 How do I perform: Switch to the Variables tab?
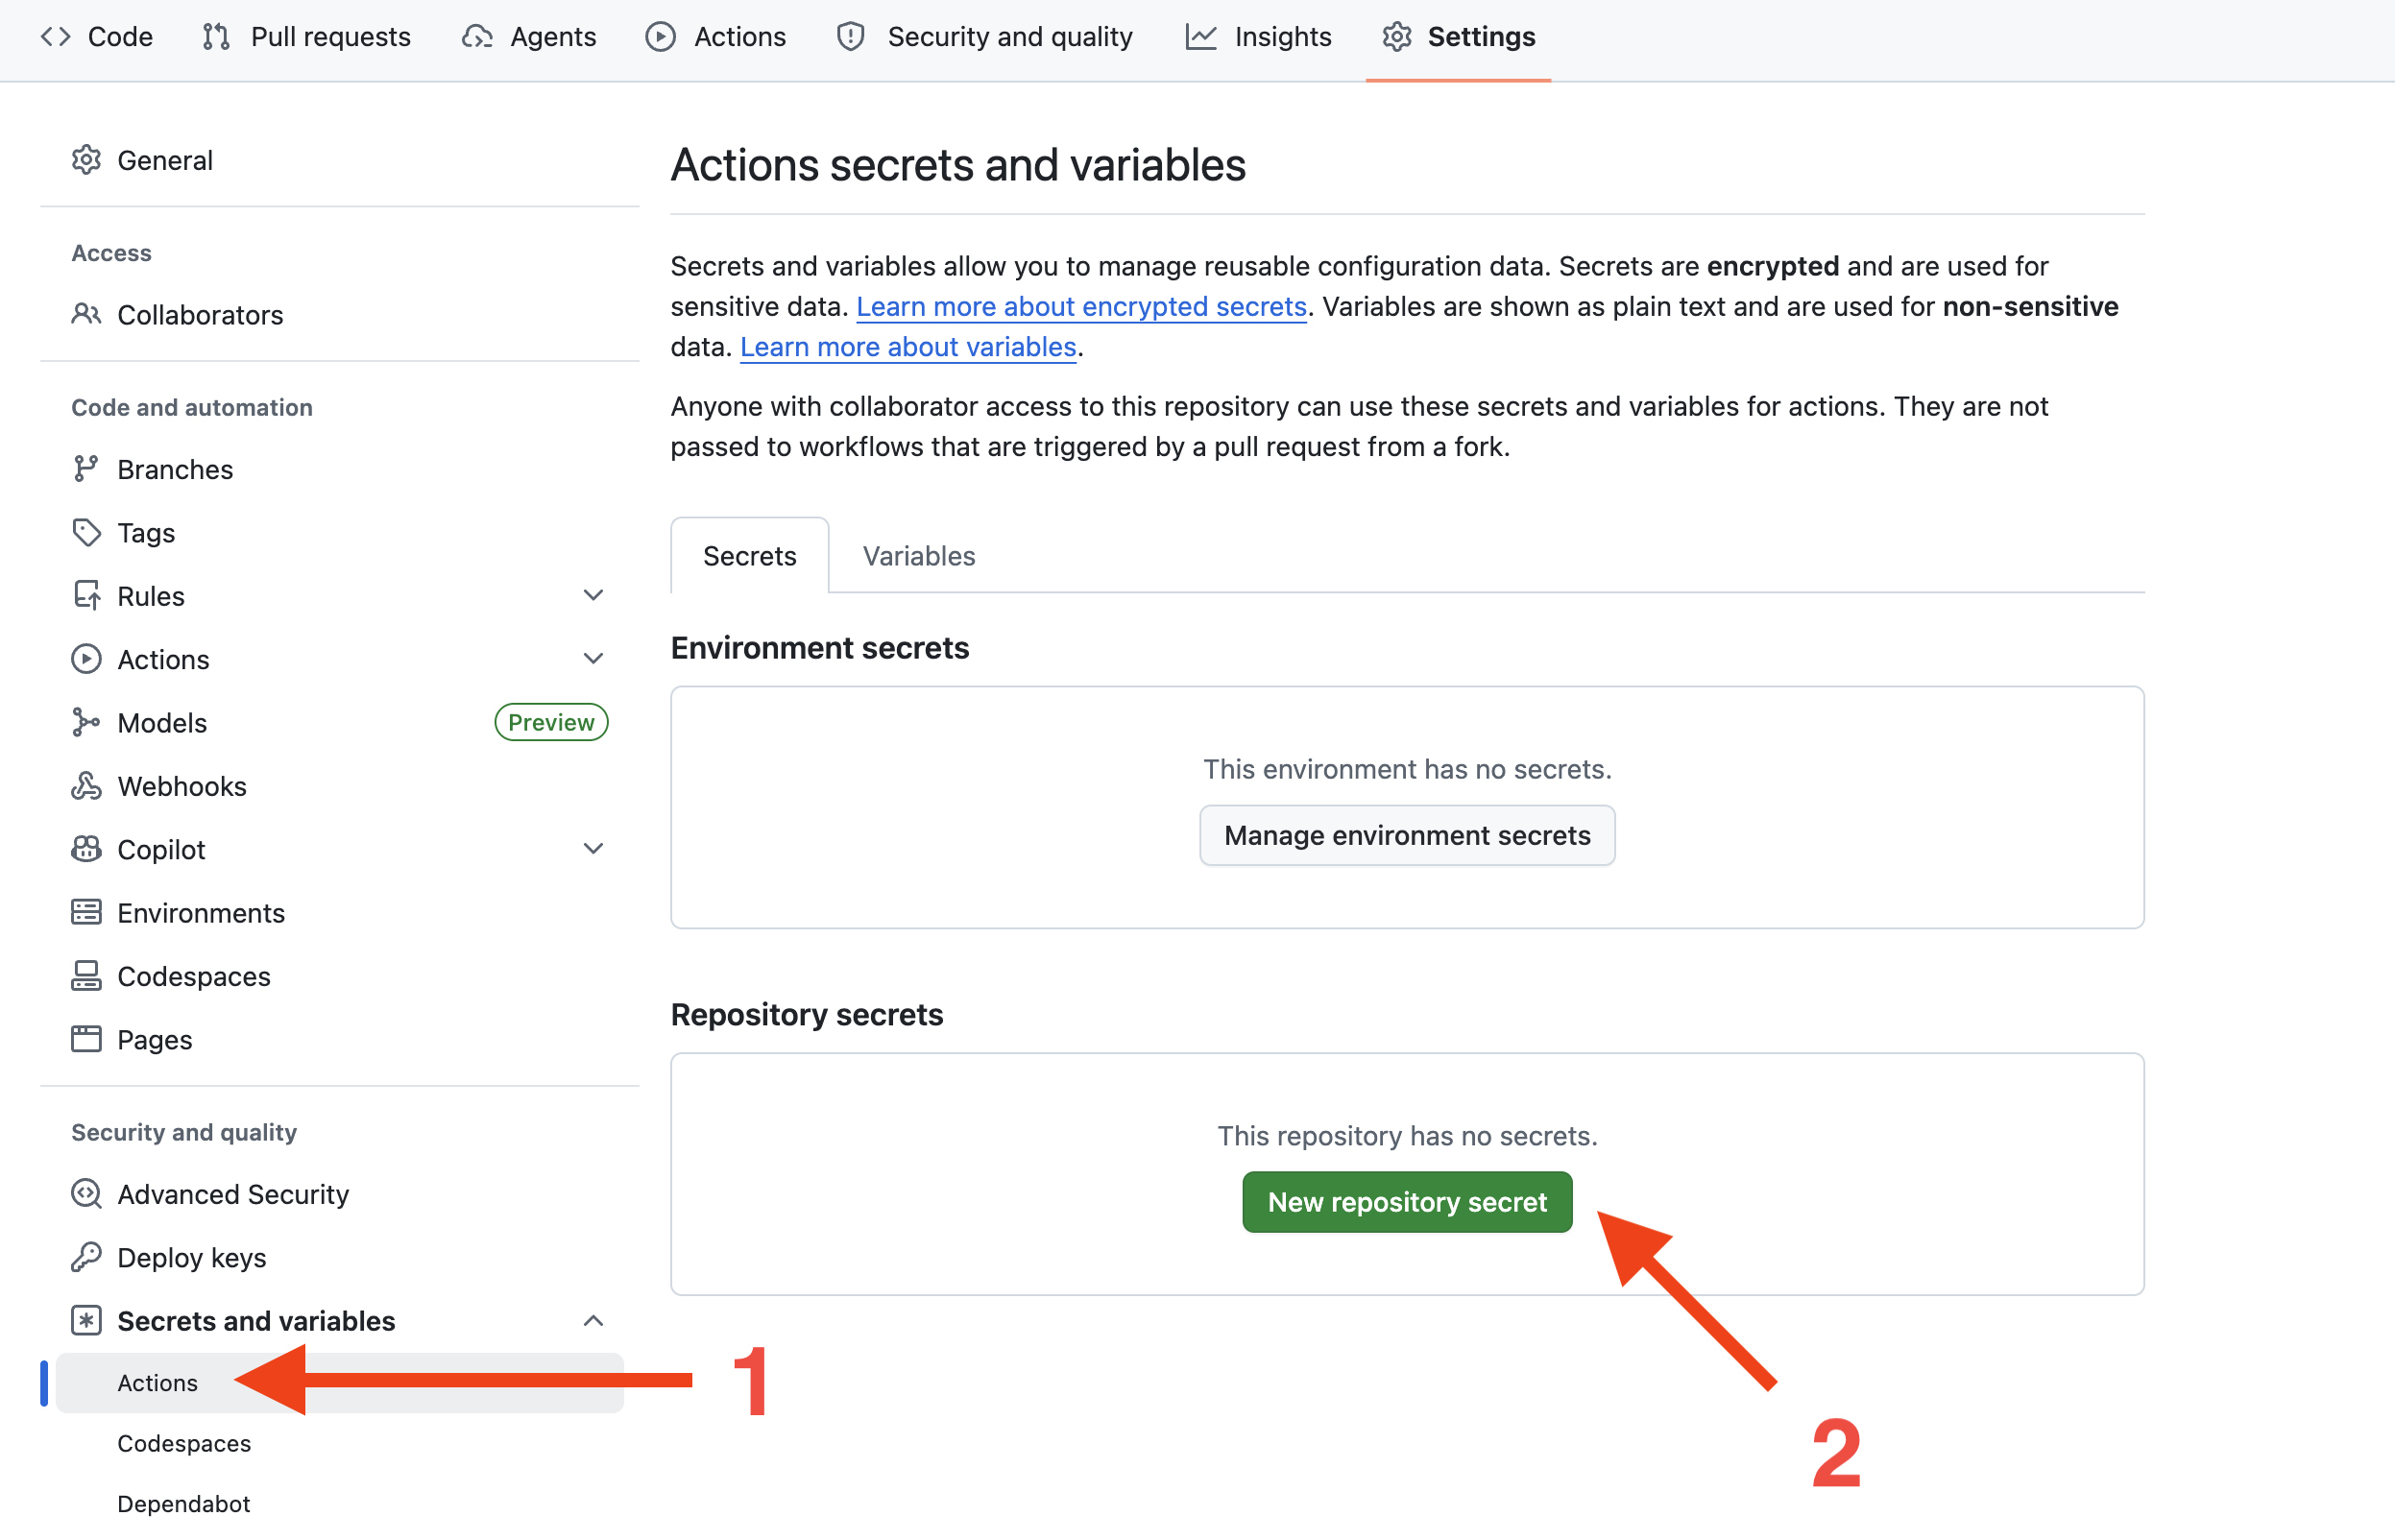[917, 555]
